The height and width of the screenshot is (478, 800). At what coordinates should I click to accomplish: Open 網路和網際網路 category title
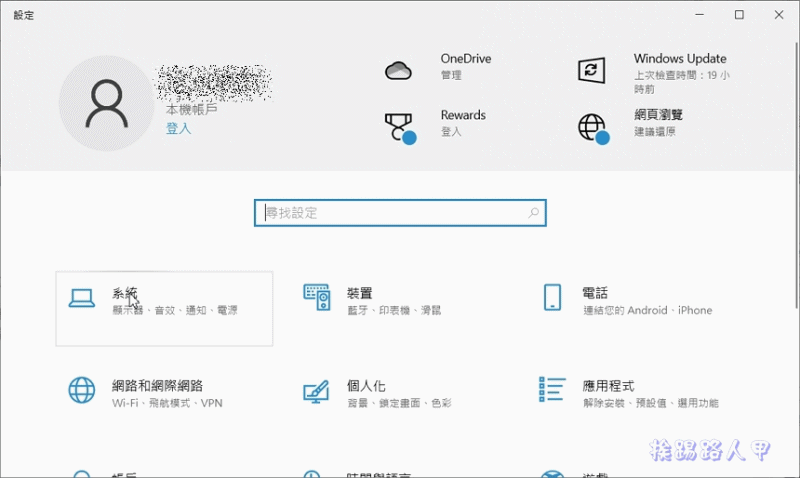point(158,386)
